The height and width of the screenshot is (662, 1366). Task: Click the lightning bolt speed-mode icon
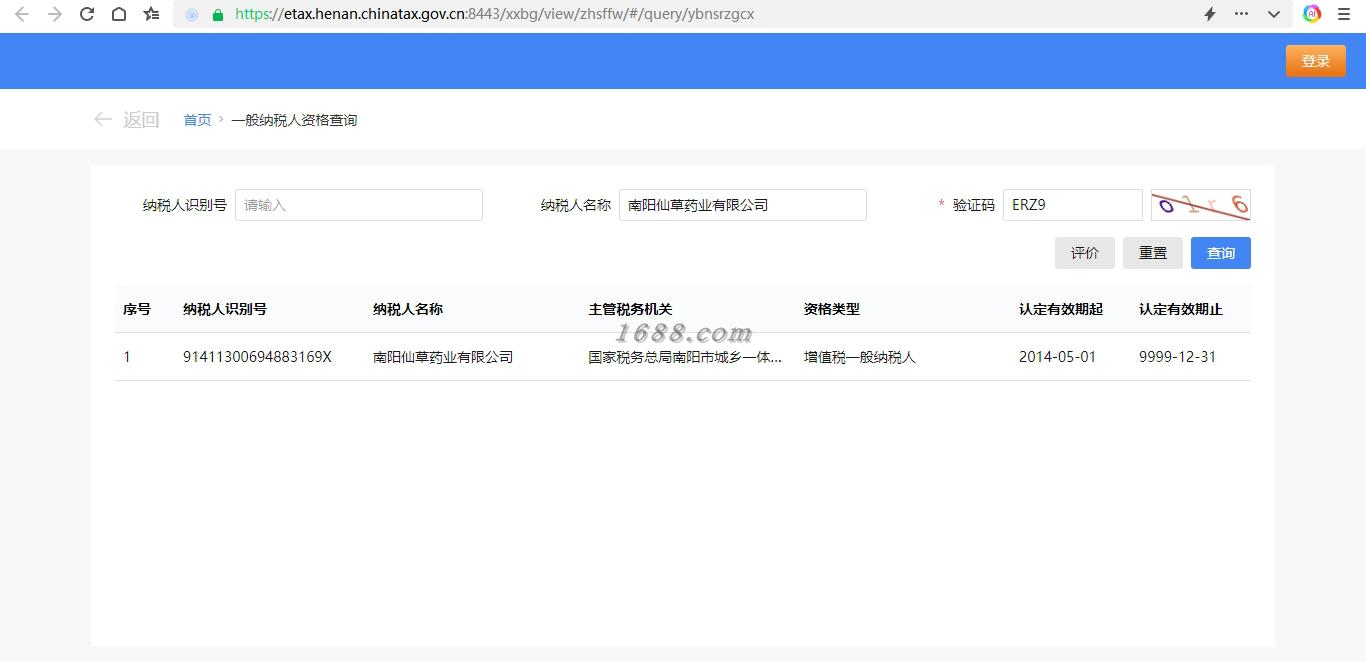pyautogui.click(x=1210, y=14)
